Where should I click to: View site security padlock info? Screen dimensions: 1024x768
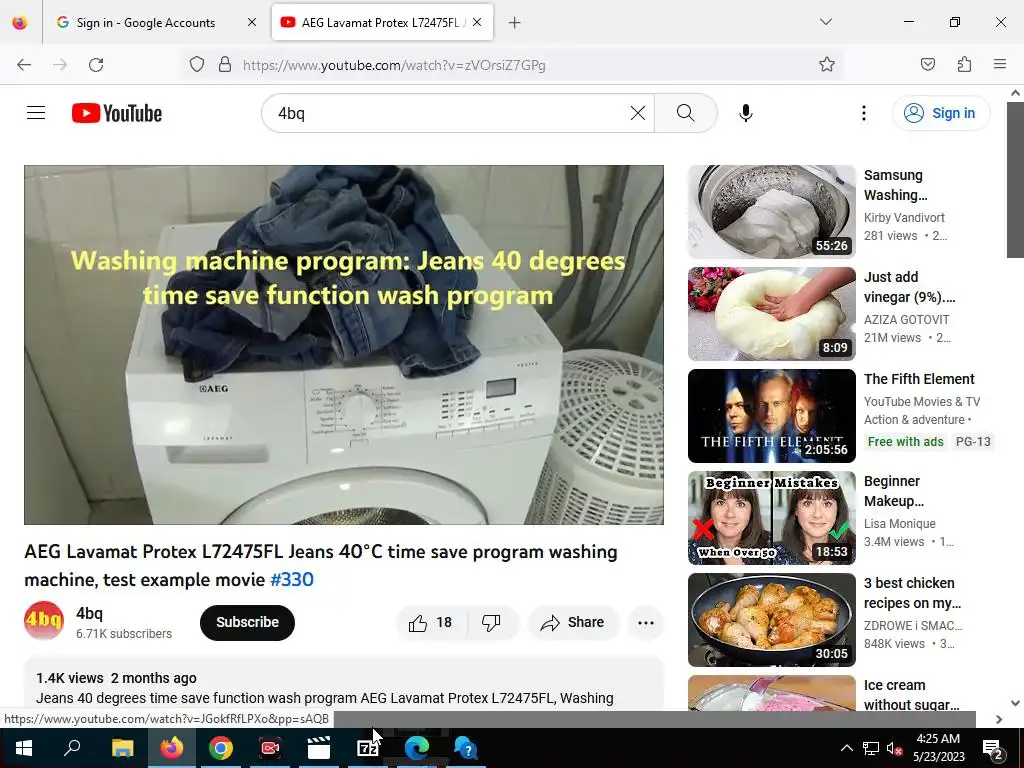(225, 65)
